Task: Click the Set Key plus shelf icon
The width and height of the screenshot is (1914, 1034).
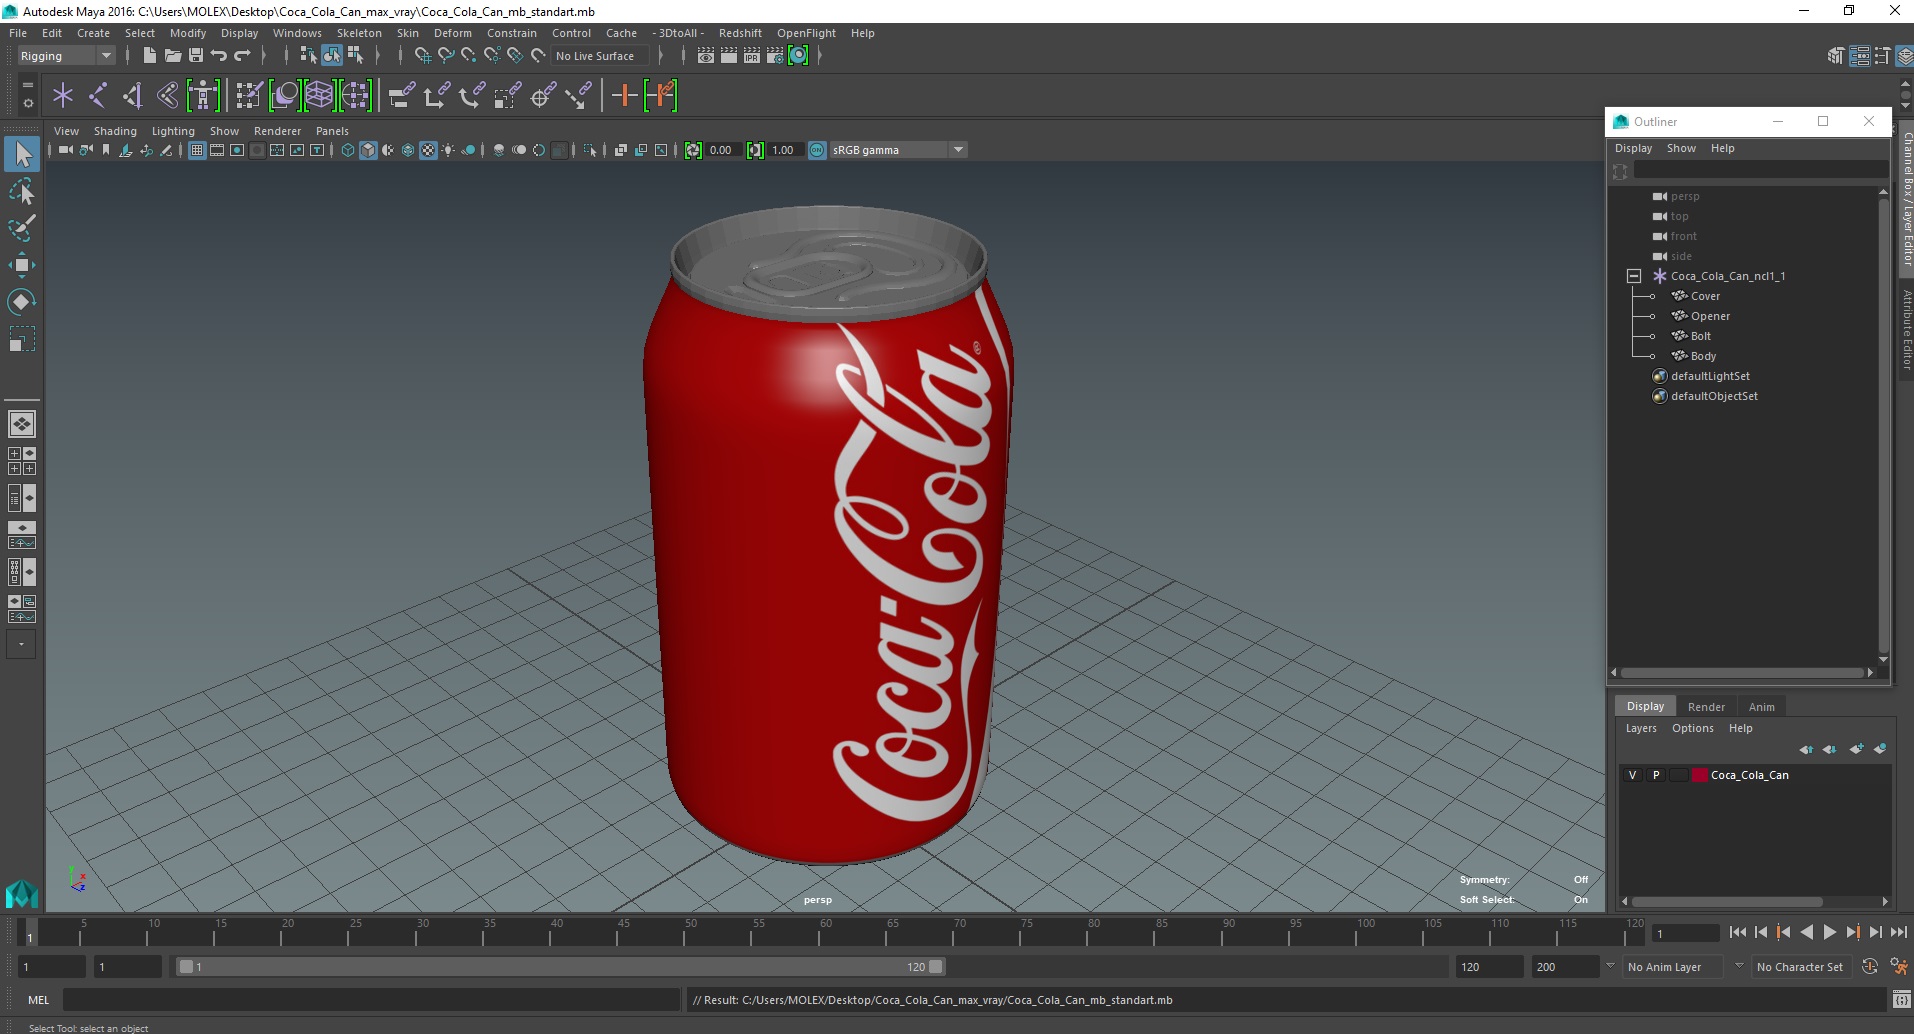Action: pos(624,96)
